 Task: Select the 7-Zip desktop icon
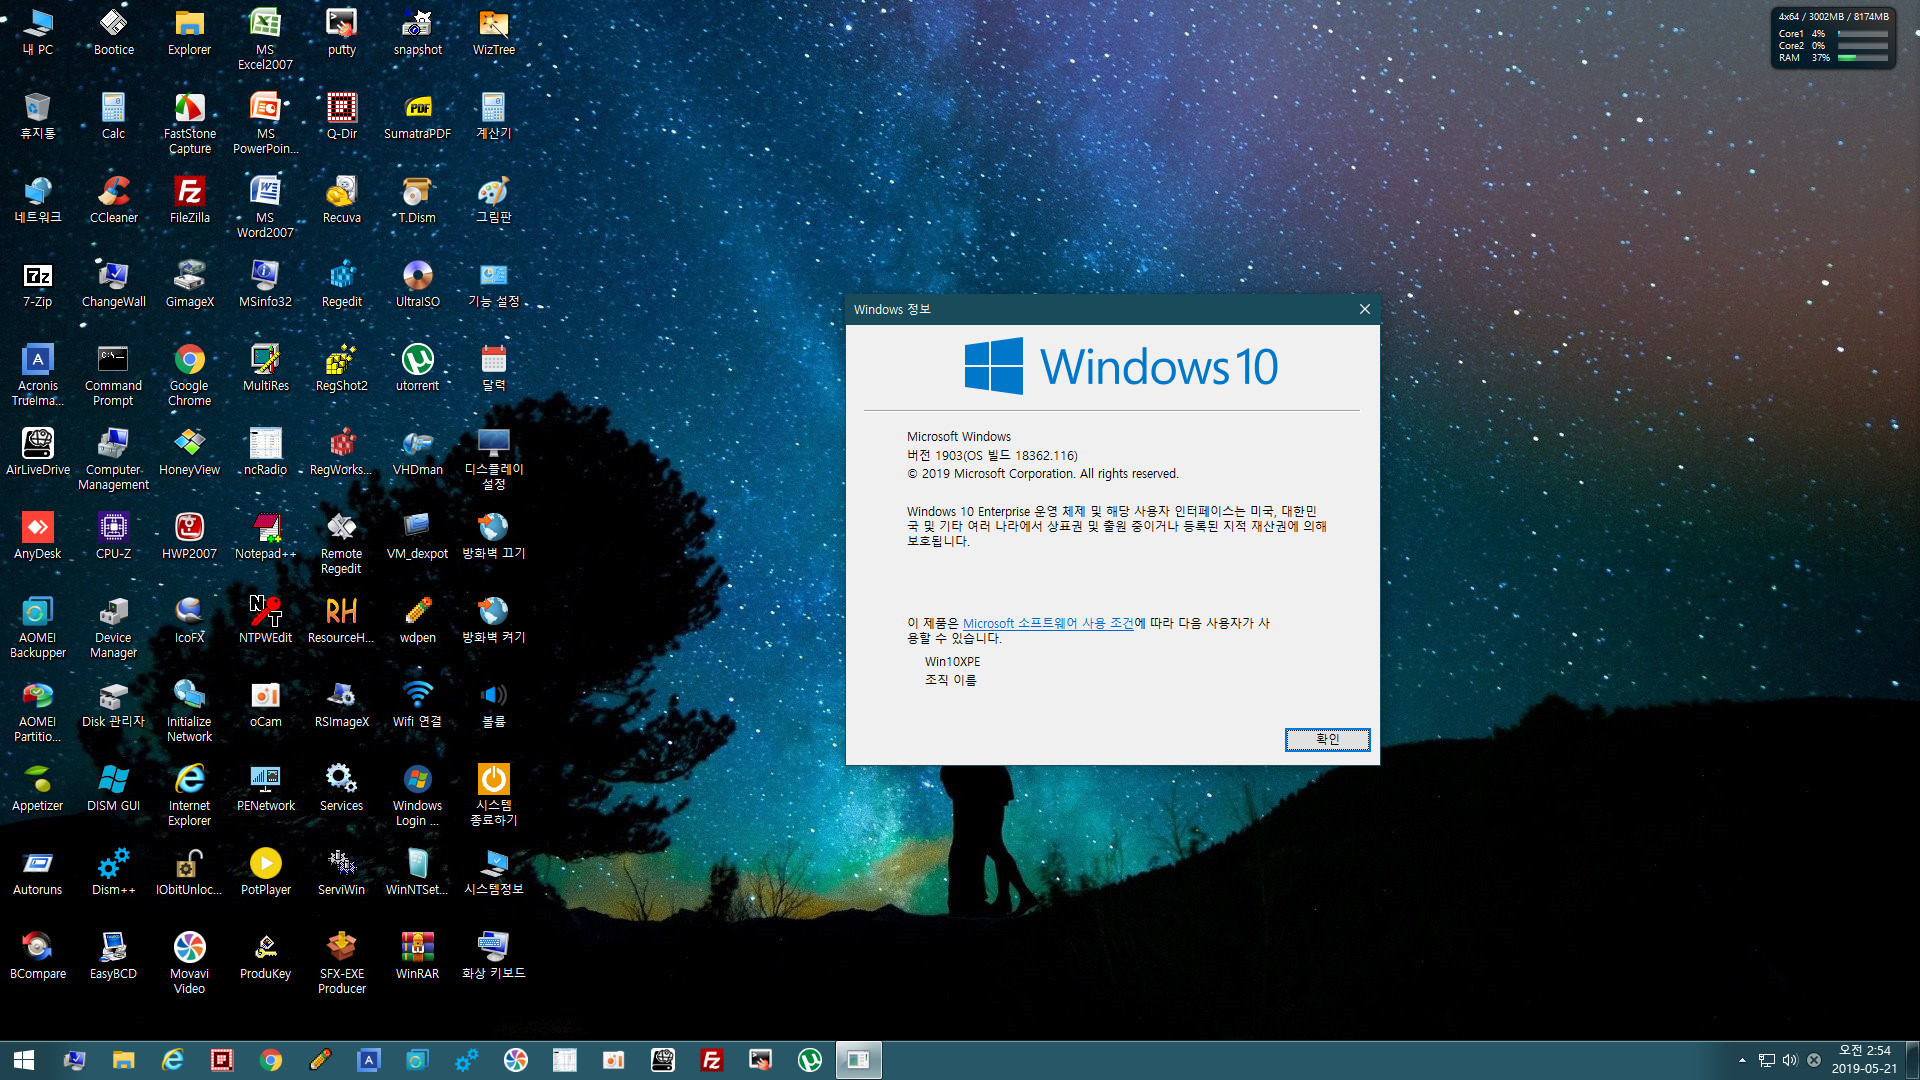click(37, 284)
